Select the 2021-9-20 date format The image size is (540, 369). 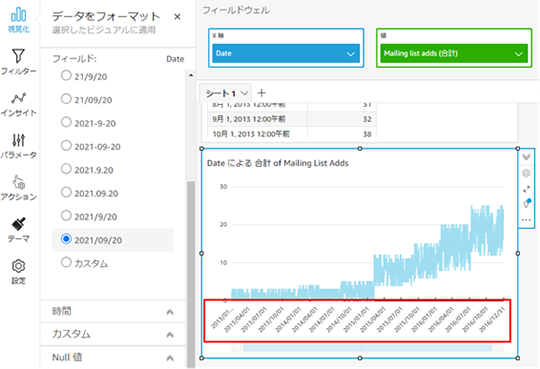click(66, 122)
